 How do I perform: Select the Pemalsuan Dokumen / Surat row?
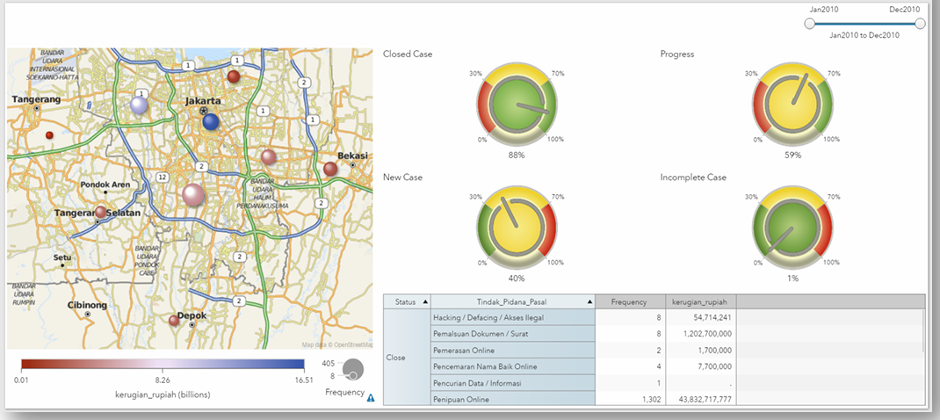(x=513, y=334)
